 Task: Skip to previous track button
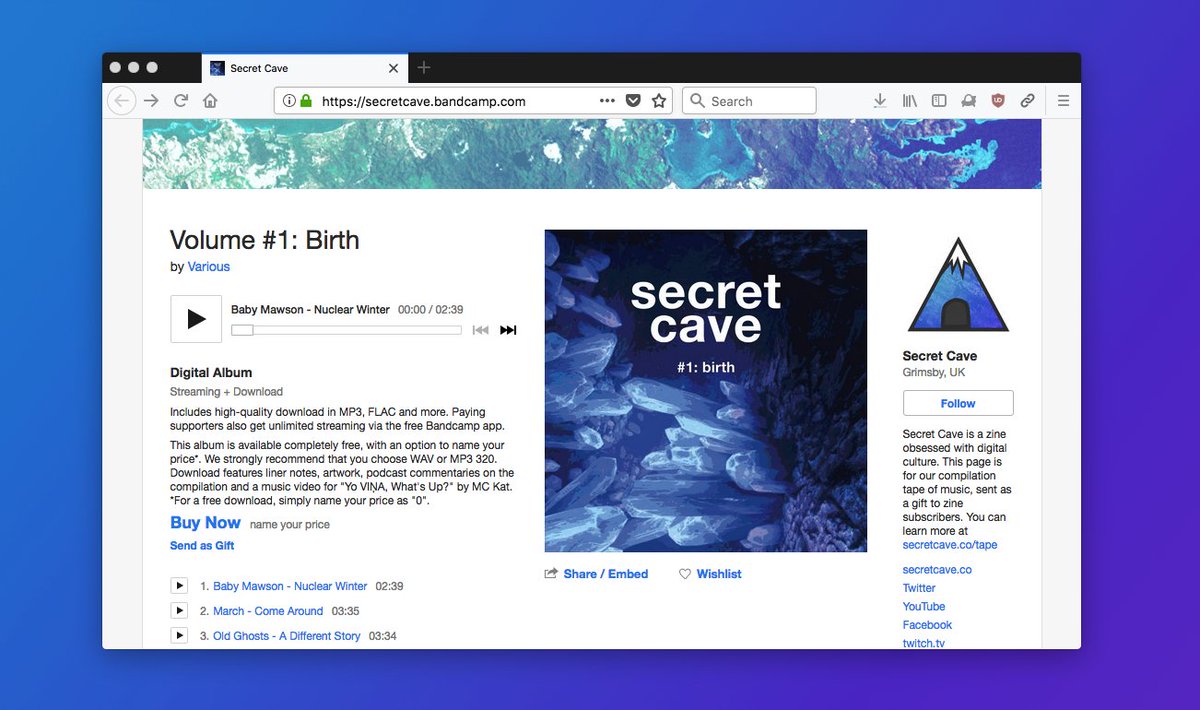click(x=481, y=330)
